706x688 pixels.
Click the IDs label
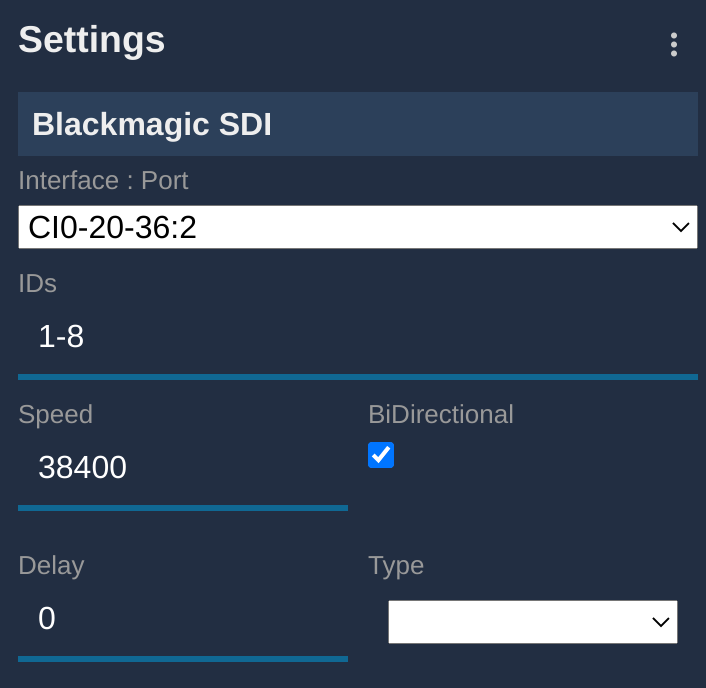[37, 284]
